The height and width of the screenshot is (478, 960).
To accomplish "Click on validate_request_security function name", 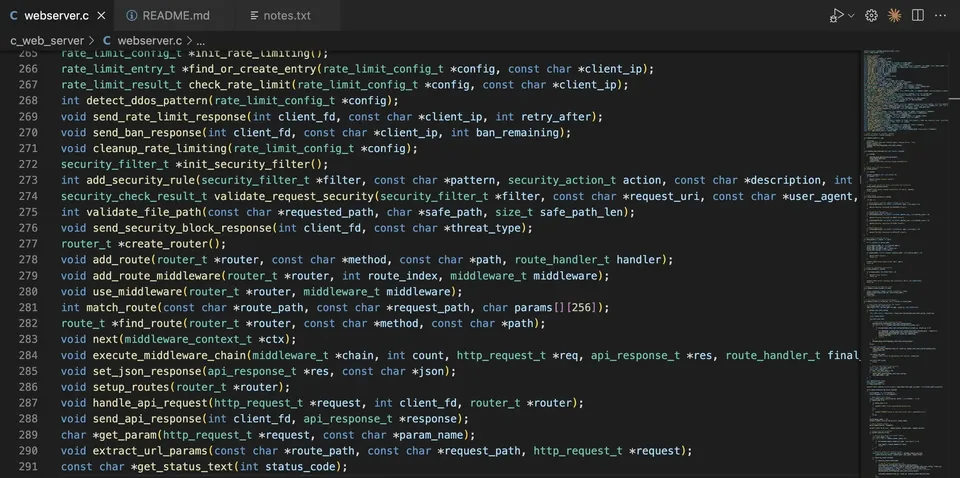I will (x=294, y=196).
